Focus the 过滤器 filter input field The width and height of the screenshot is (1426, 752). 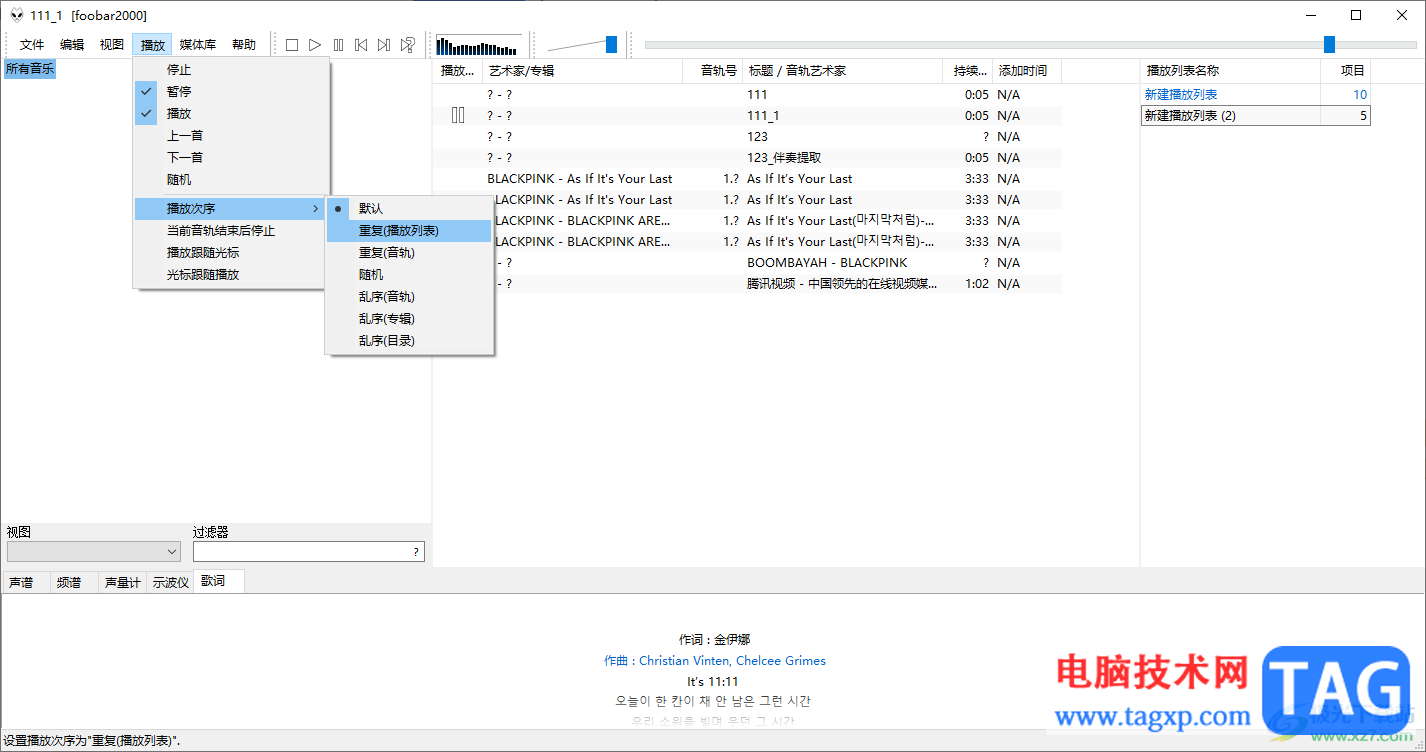tap(308, 551)
